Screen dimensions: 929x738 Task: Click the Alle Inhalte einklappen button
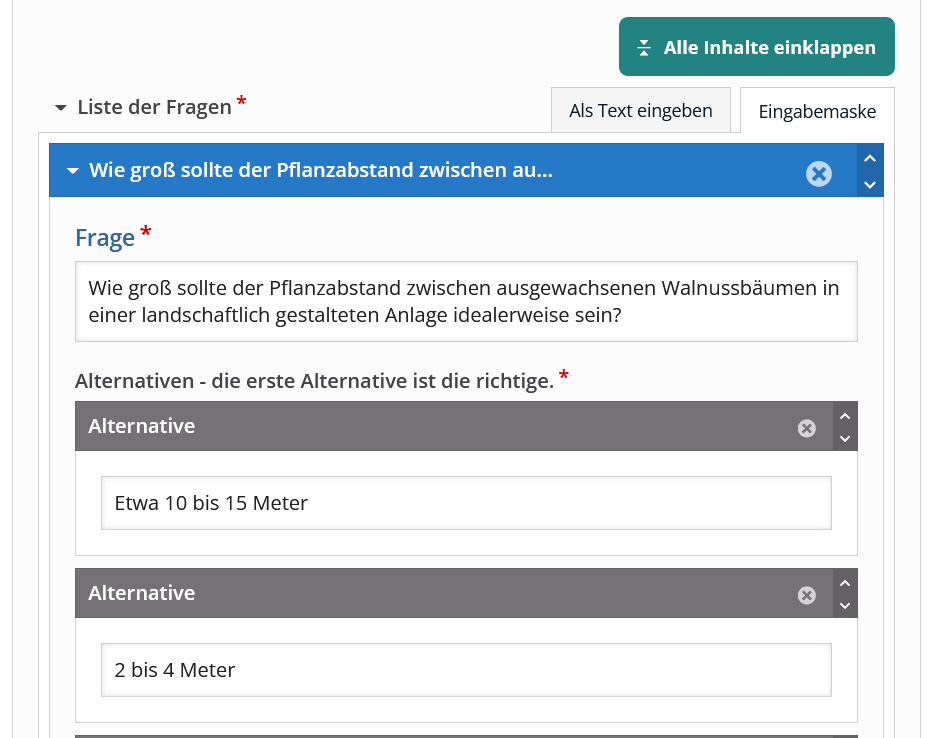click(x=756, y=47)
